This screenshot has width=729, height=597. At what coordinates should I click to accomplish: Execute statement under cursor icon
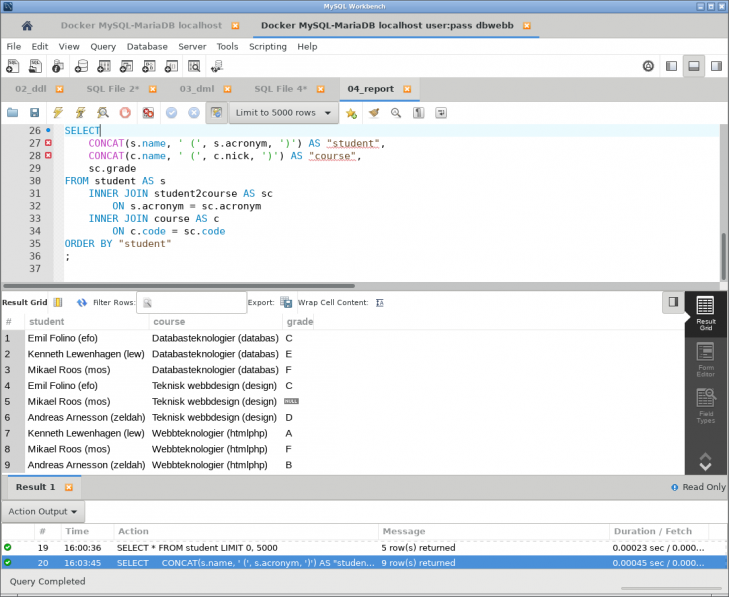coord(80,113)
